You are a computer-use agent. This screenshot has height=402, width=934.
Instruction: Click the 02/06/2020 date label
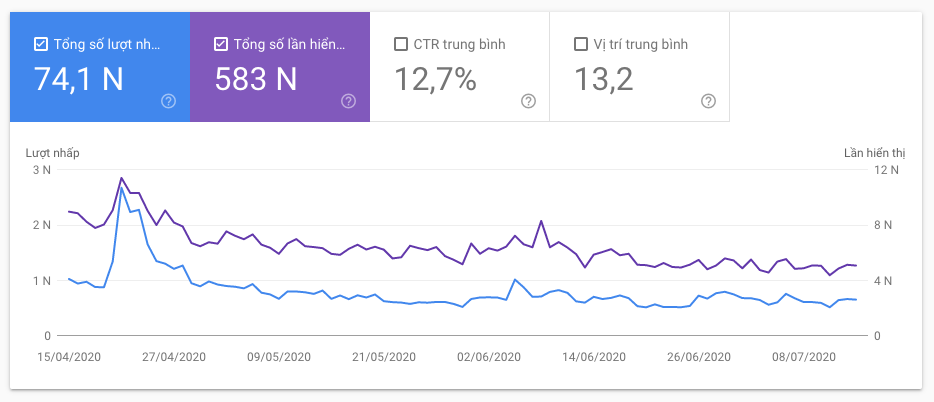[x=489, y=357]
